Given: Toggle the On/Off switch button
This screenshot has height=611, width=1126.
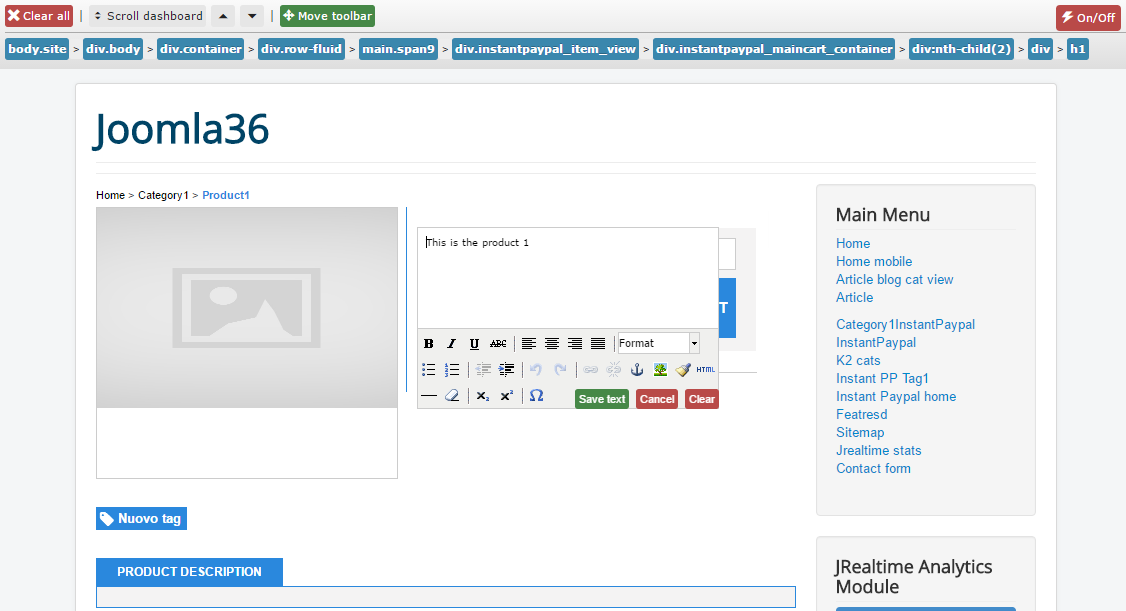Looking at the screenshot, I should [1088, 17].
